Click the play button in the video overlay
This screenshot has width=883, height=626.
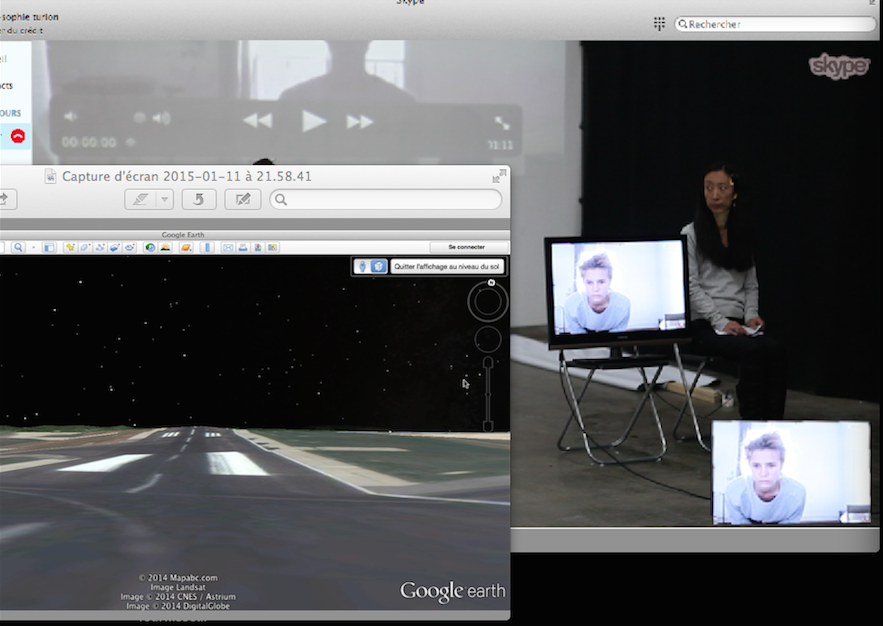coord(314,121)
